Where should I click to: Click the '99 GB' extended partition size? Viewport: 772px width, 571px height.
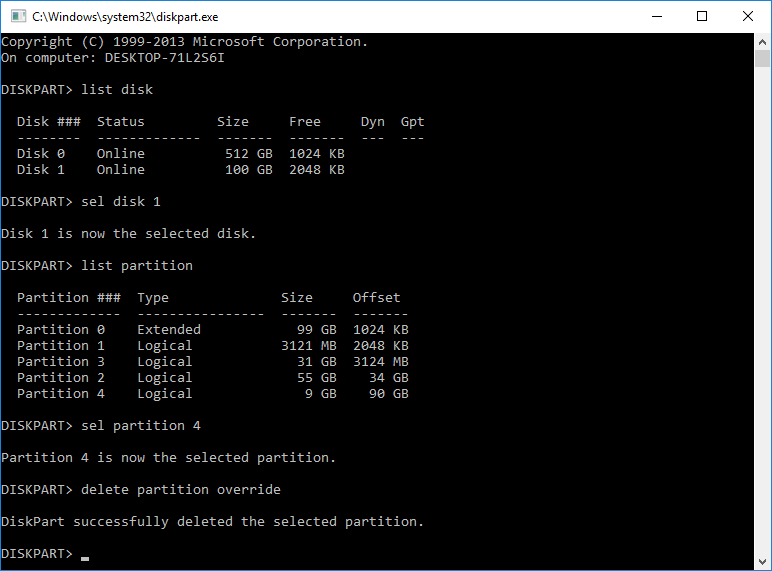coord(317,329)
